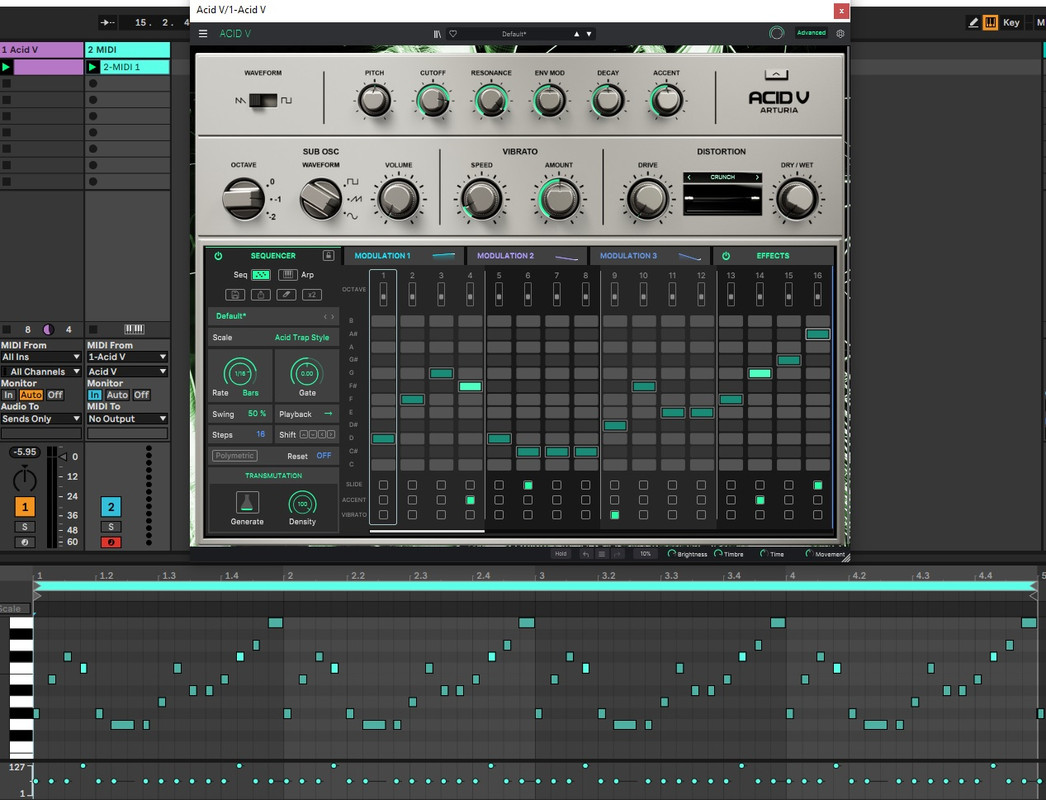
Task: Open the Acid V hamburger menu
Action: tap(203, 33)
